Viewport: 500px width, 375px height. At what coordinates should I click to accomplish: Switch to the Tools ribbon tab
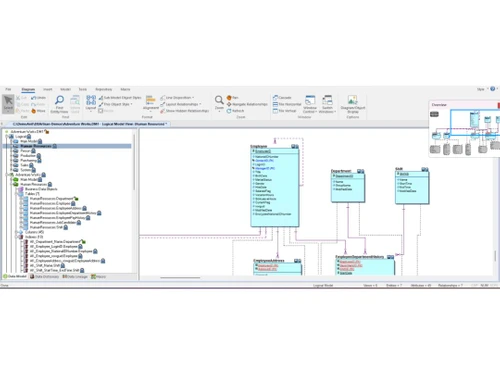click(x=83, y=89)
